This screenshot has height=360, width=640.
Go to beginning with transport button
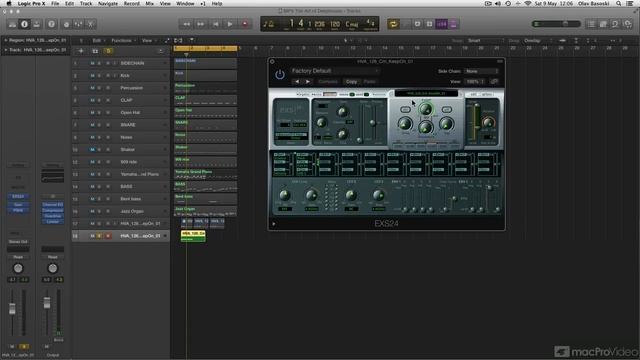click(215, 24)
